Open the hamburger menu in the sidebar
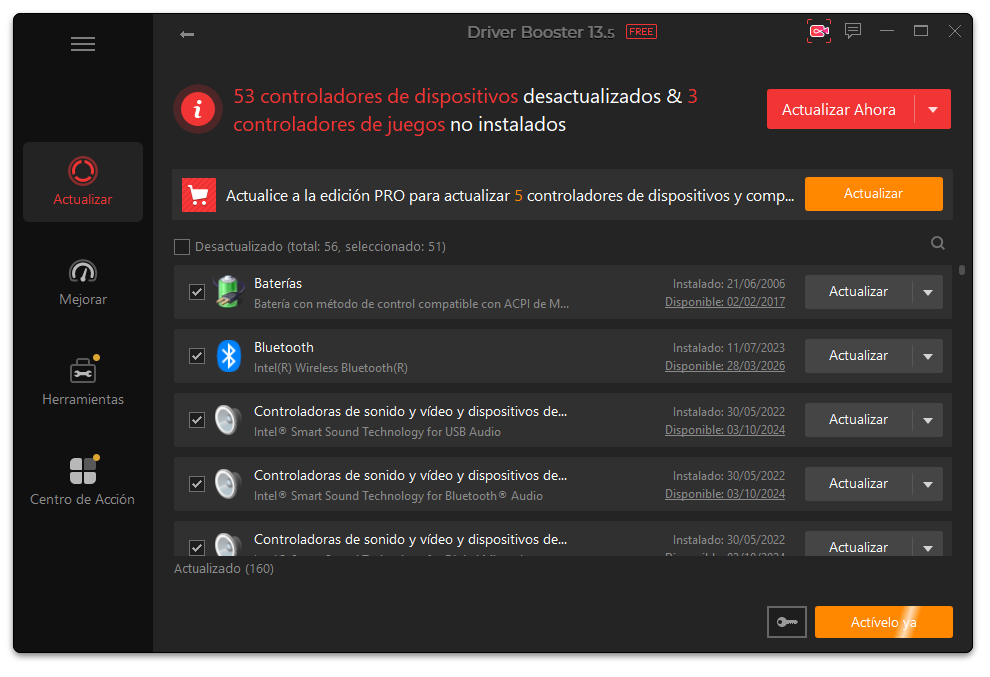Screen dimensions: 990x677 tap(83, 44)
